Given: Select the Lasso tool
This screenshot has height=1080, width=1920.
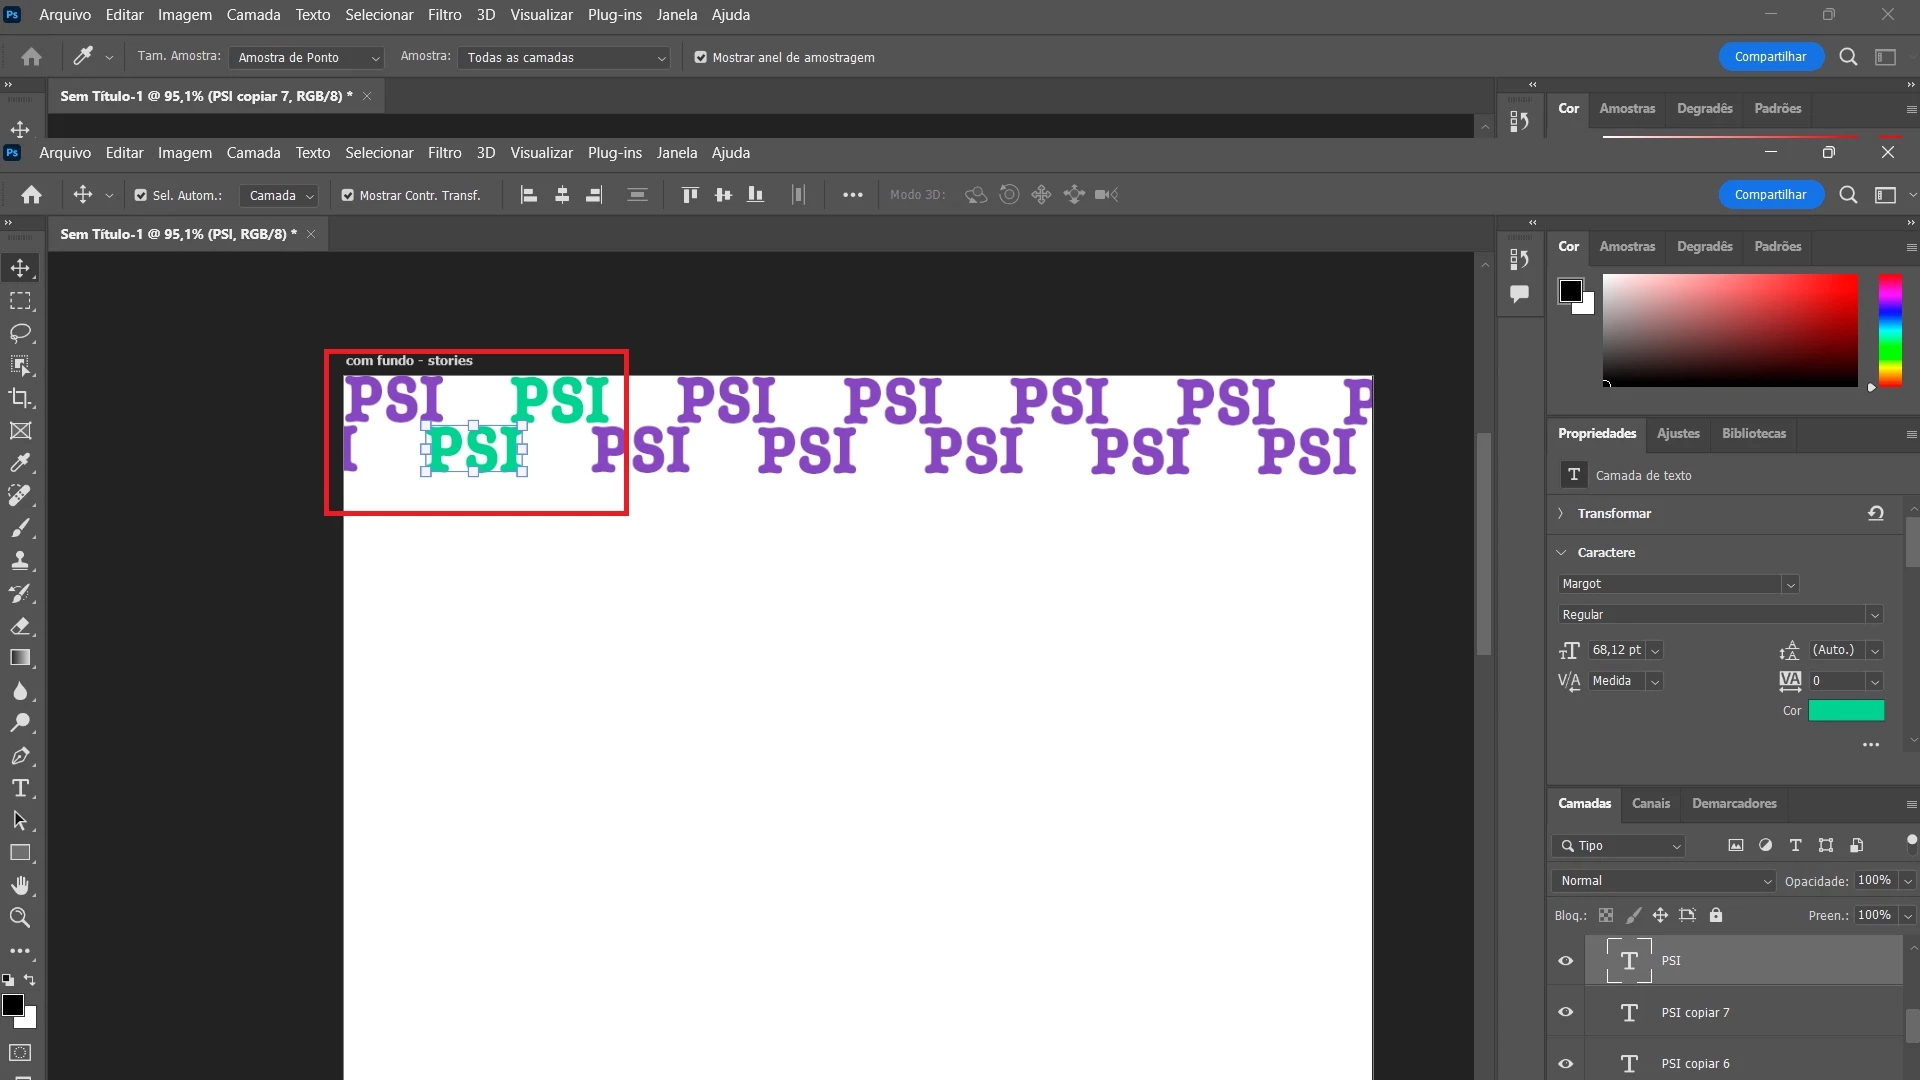Looking at the screenshot, I should coord(20,333).
